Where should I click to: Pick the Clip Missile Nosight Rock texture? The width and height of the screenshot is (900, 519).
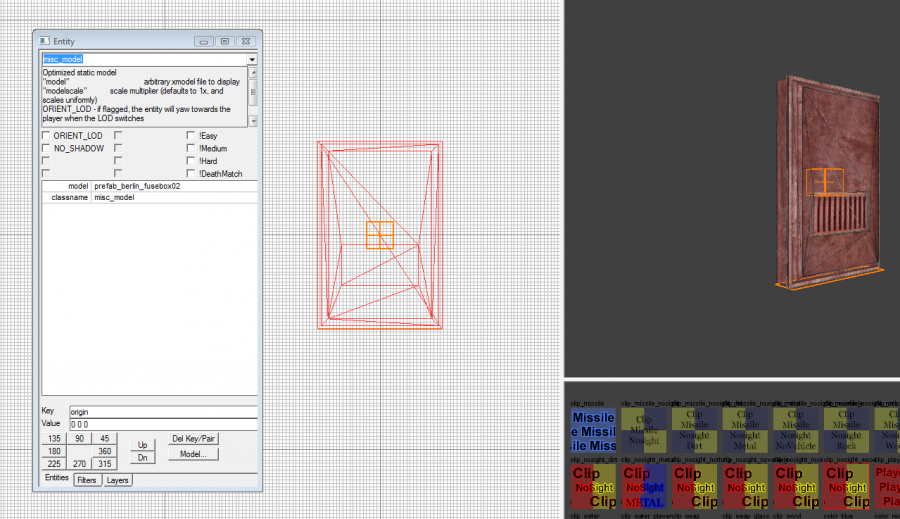coord(845,430)
